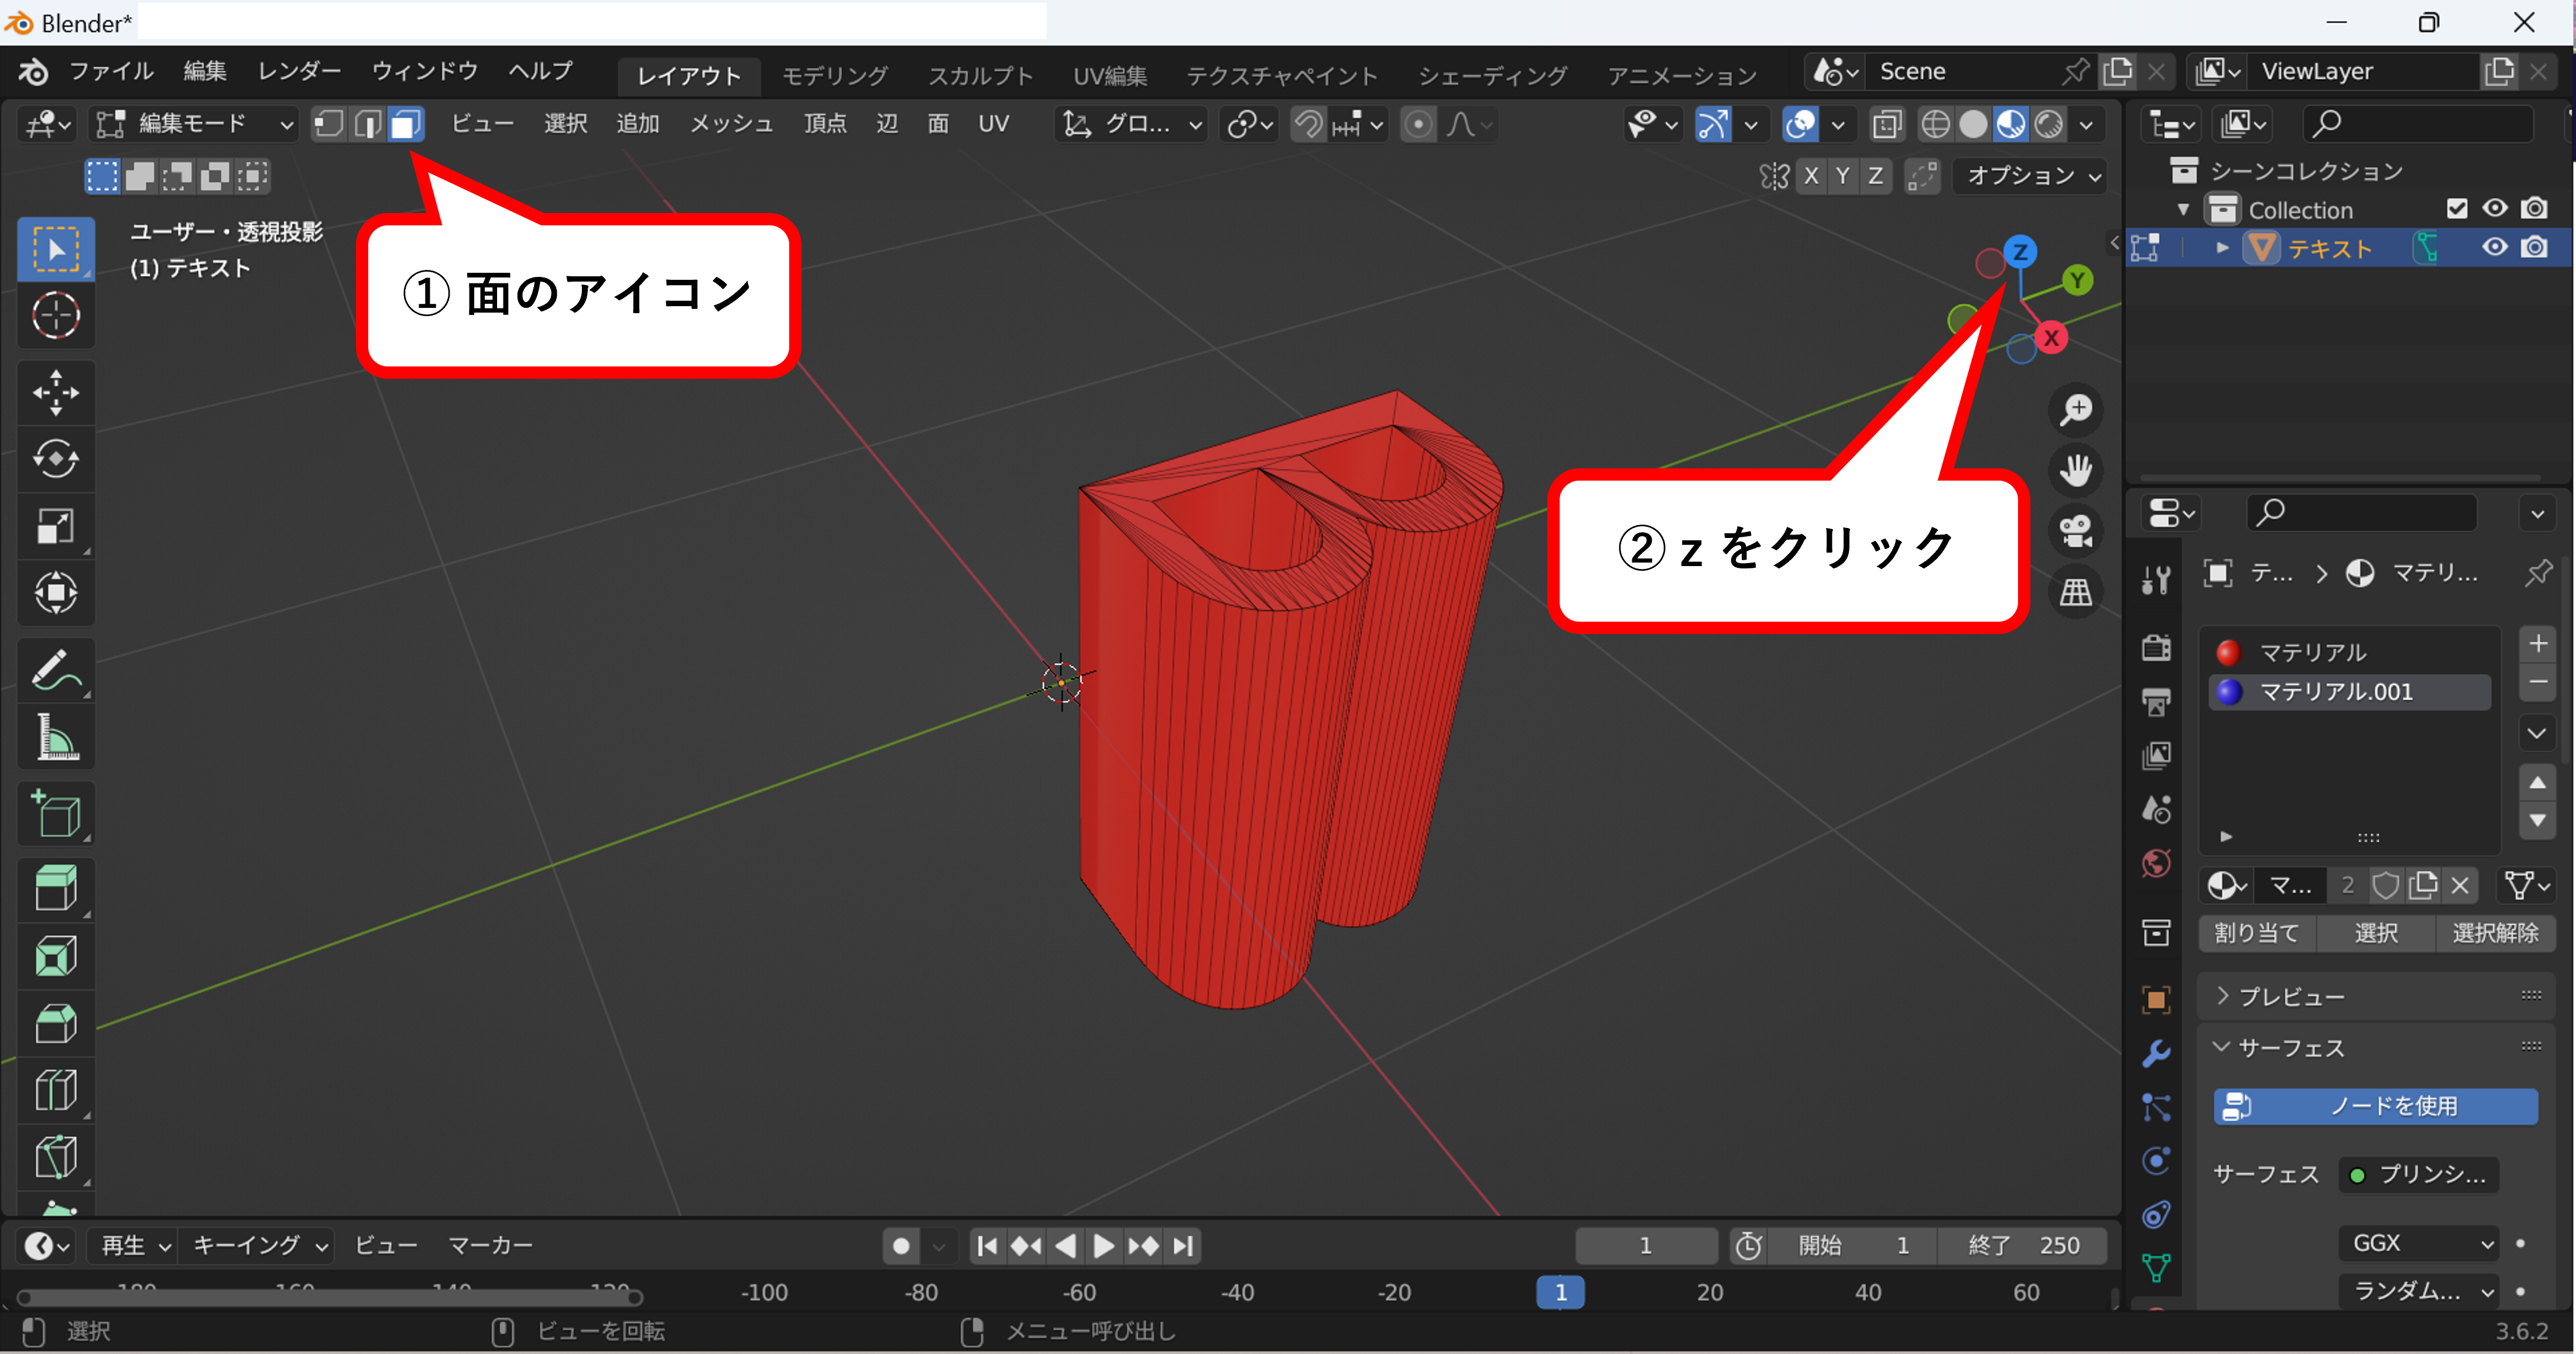2576x1354 pixels.
Task: Click the Z axis on navigation gizmo
Action: [x=2020, y=251]
